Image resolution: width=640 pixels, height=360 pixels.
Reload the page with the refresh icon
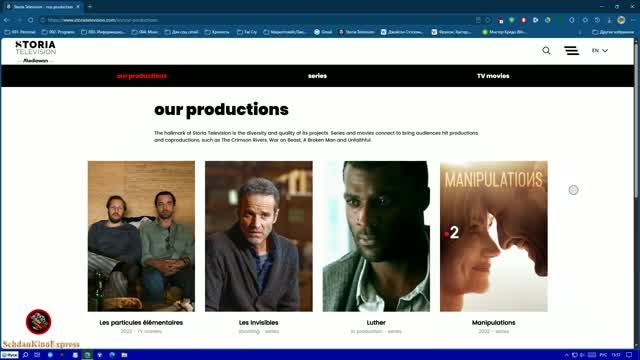(x=31, y=20)
